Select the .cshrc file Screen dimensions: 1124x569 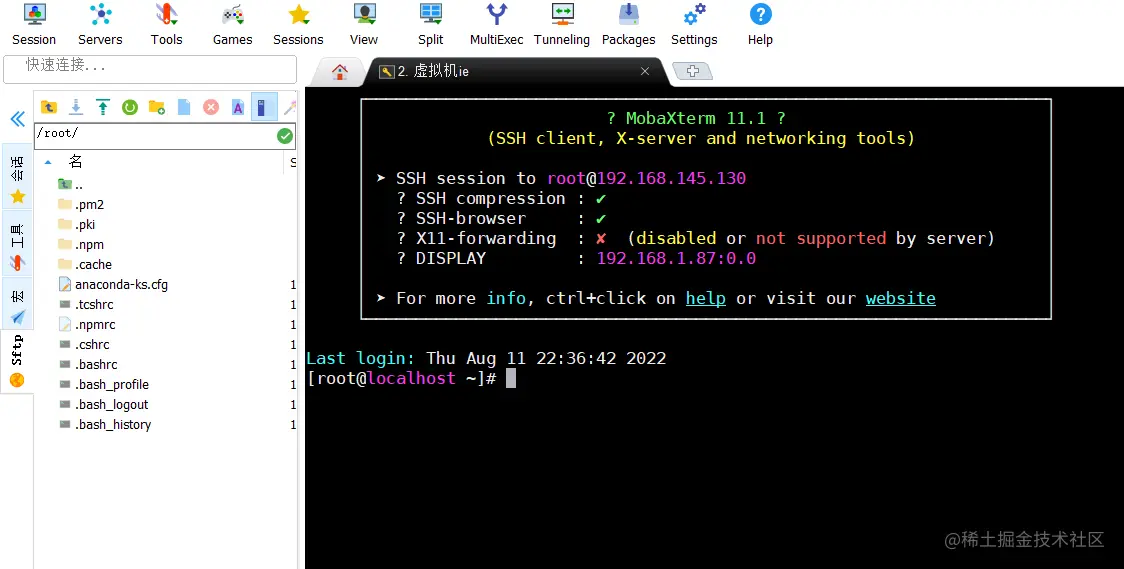pos(84,345)
